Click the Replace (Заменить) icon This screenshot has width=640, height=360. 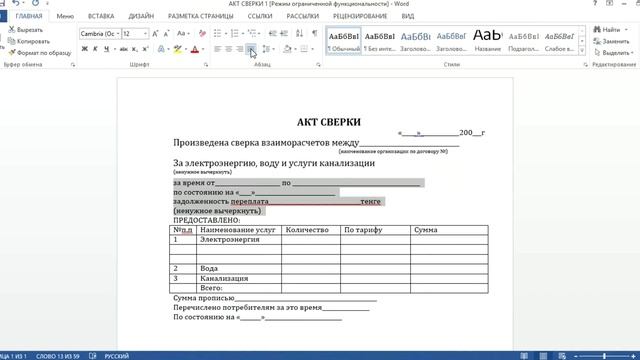pos(597,41)
